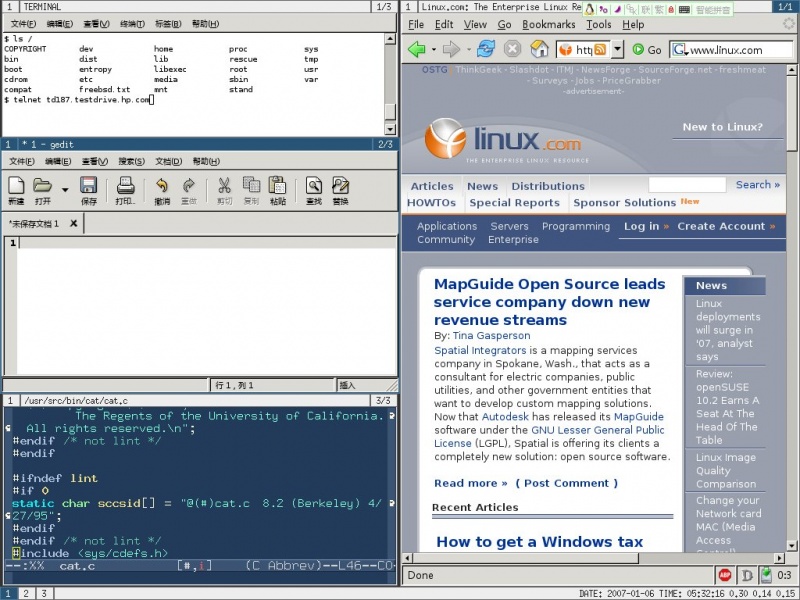Click the browser horizontal scrollbar right arrow

click(x=779, y=558)
